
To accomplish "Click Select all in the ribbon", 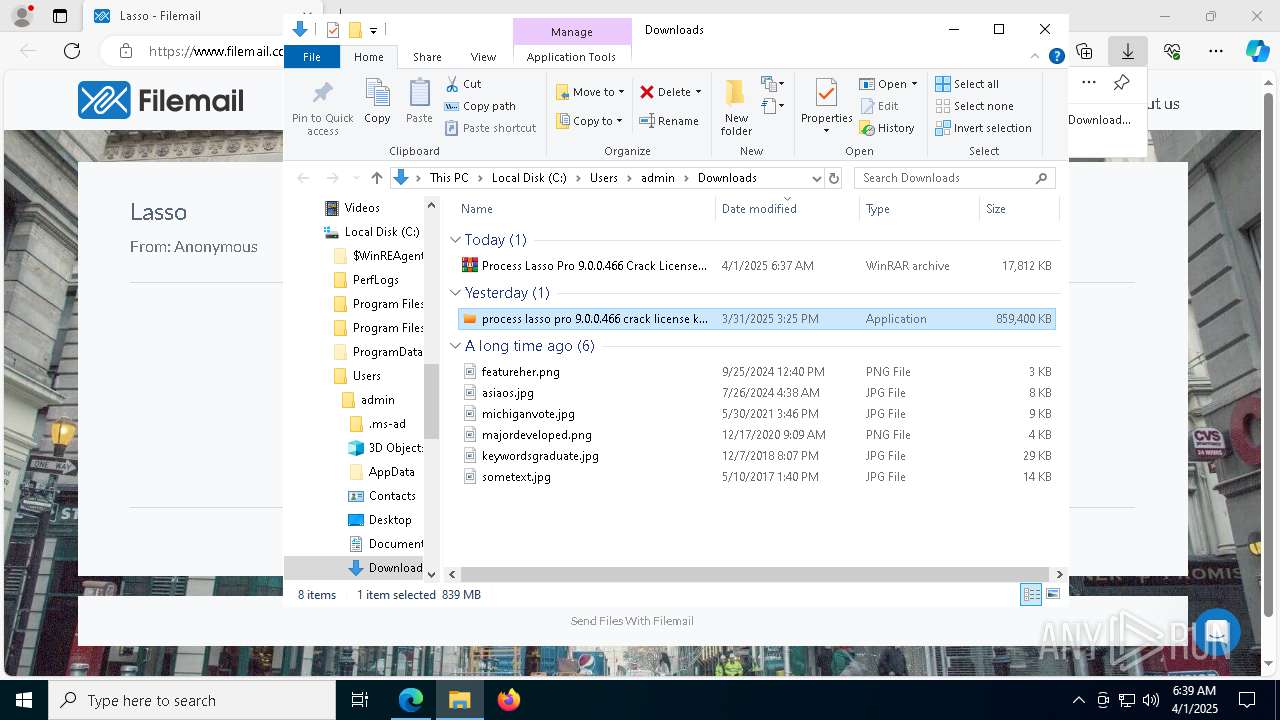I will coord(967,84).
